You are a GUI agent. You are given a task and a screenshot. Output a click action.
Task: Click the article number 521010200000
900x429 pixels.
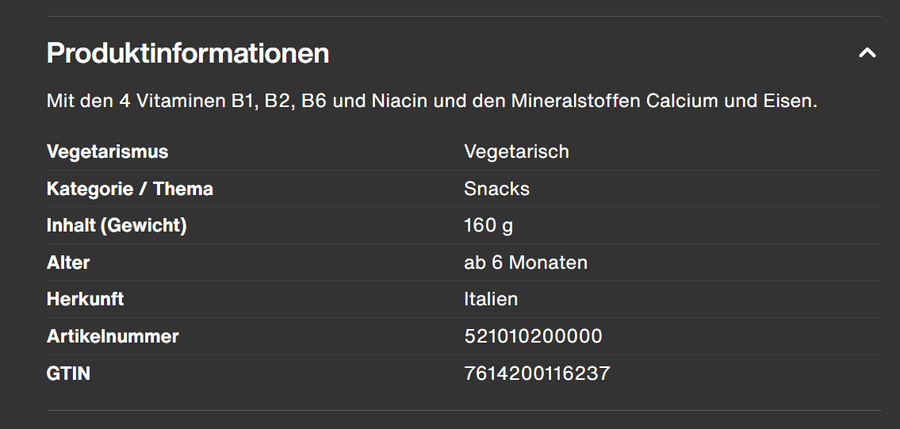click(x=533, y=337)
